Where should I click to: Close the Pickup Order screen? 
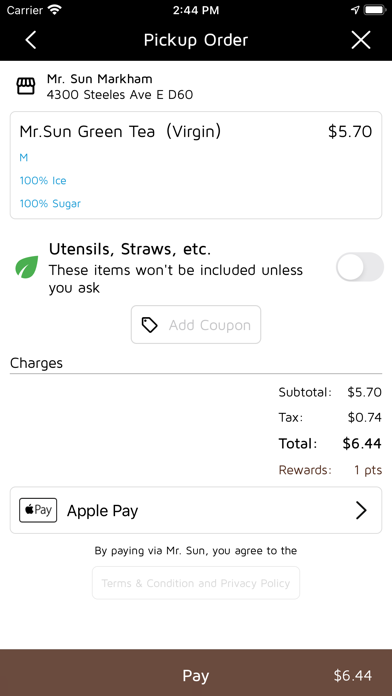coord(360,40)
